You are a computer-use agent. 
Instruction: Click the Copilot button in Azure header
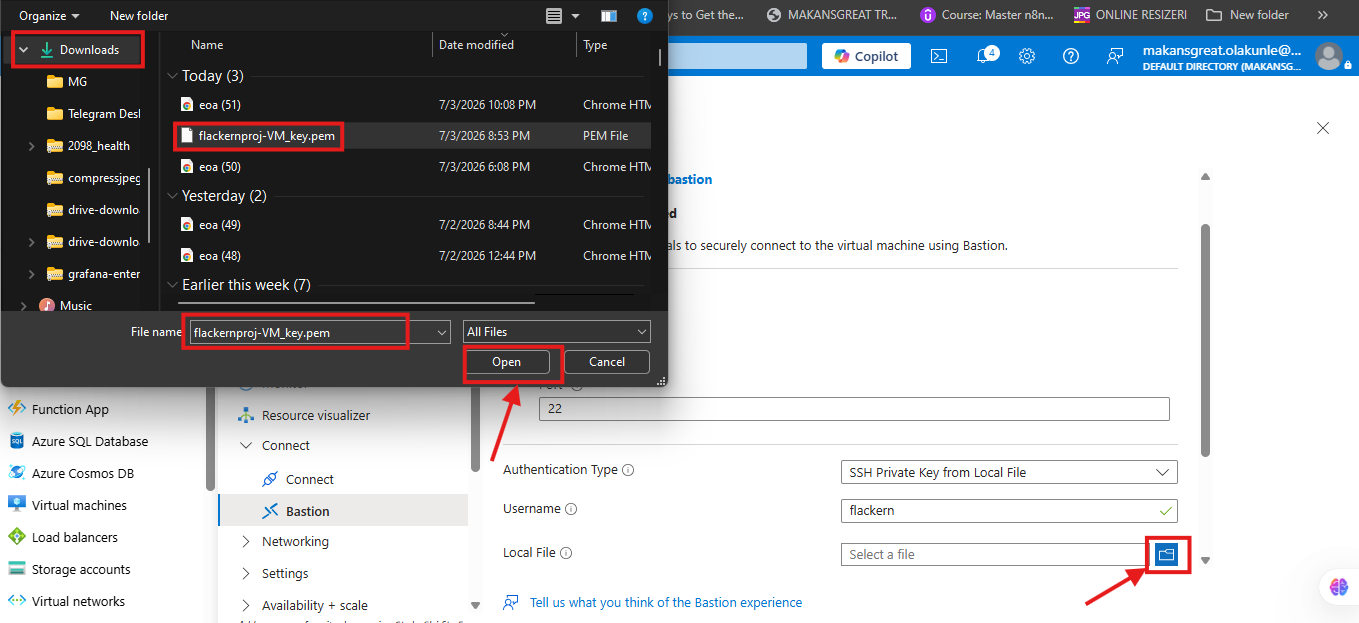pos(866,56)
